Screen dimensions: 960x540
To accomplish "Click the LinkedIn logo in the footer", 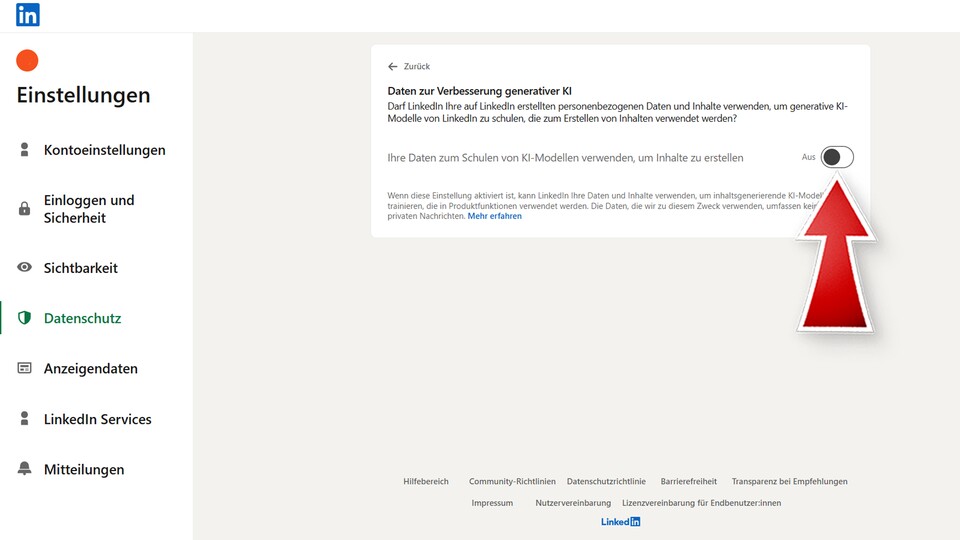I will (x=620, y=522).
